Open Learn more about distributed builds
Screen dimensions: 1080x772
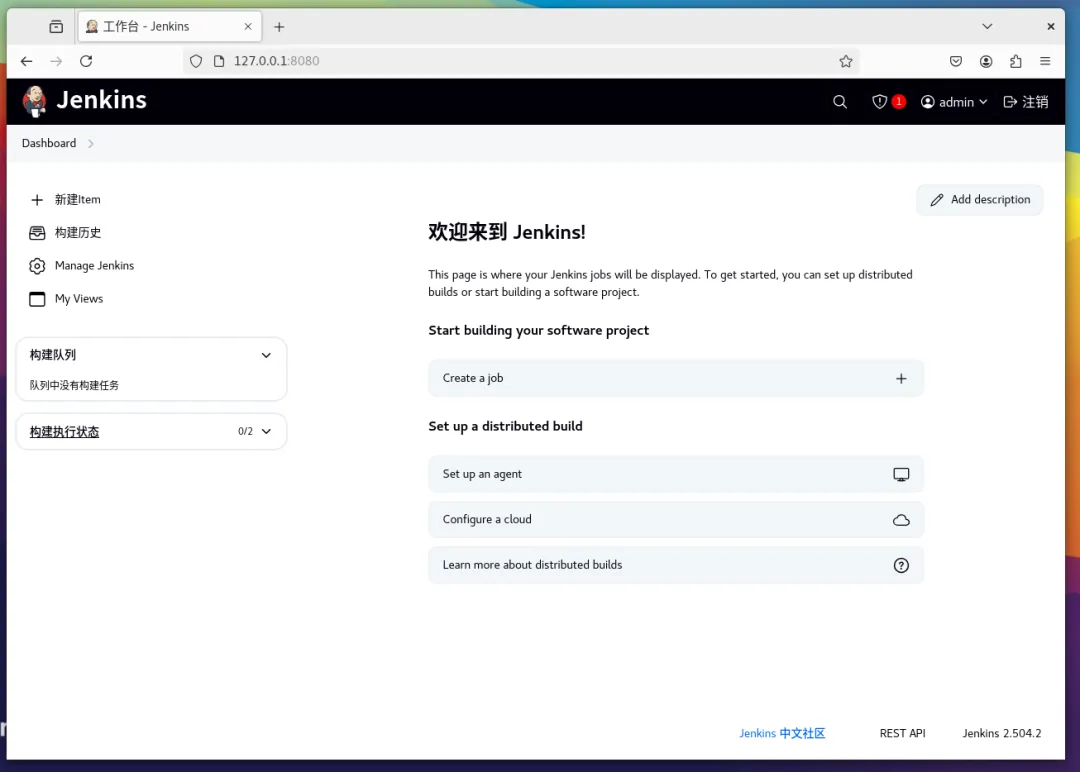(x=676, y=565)
